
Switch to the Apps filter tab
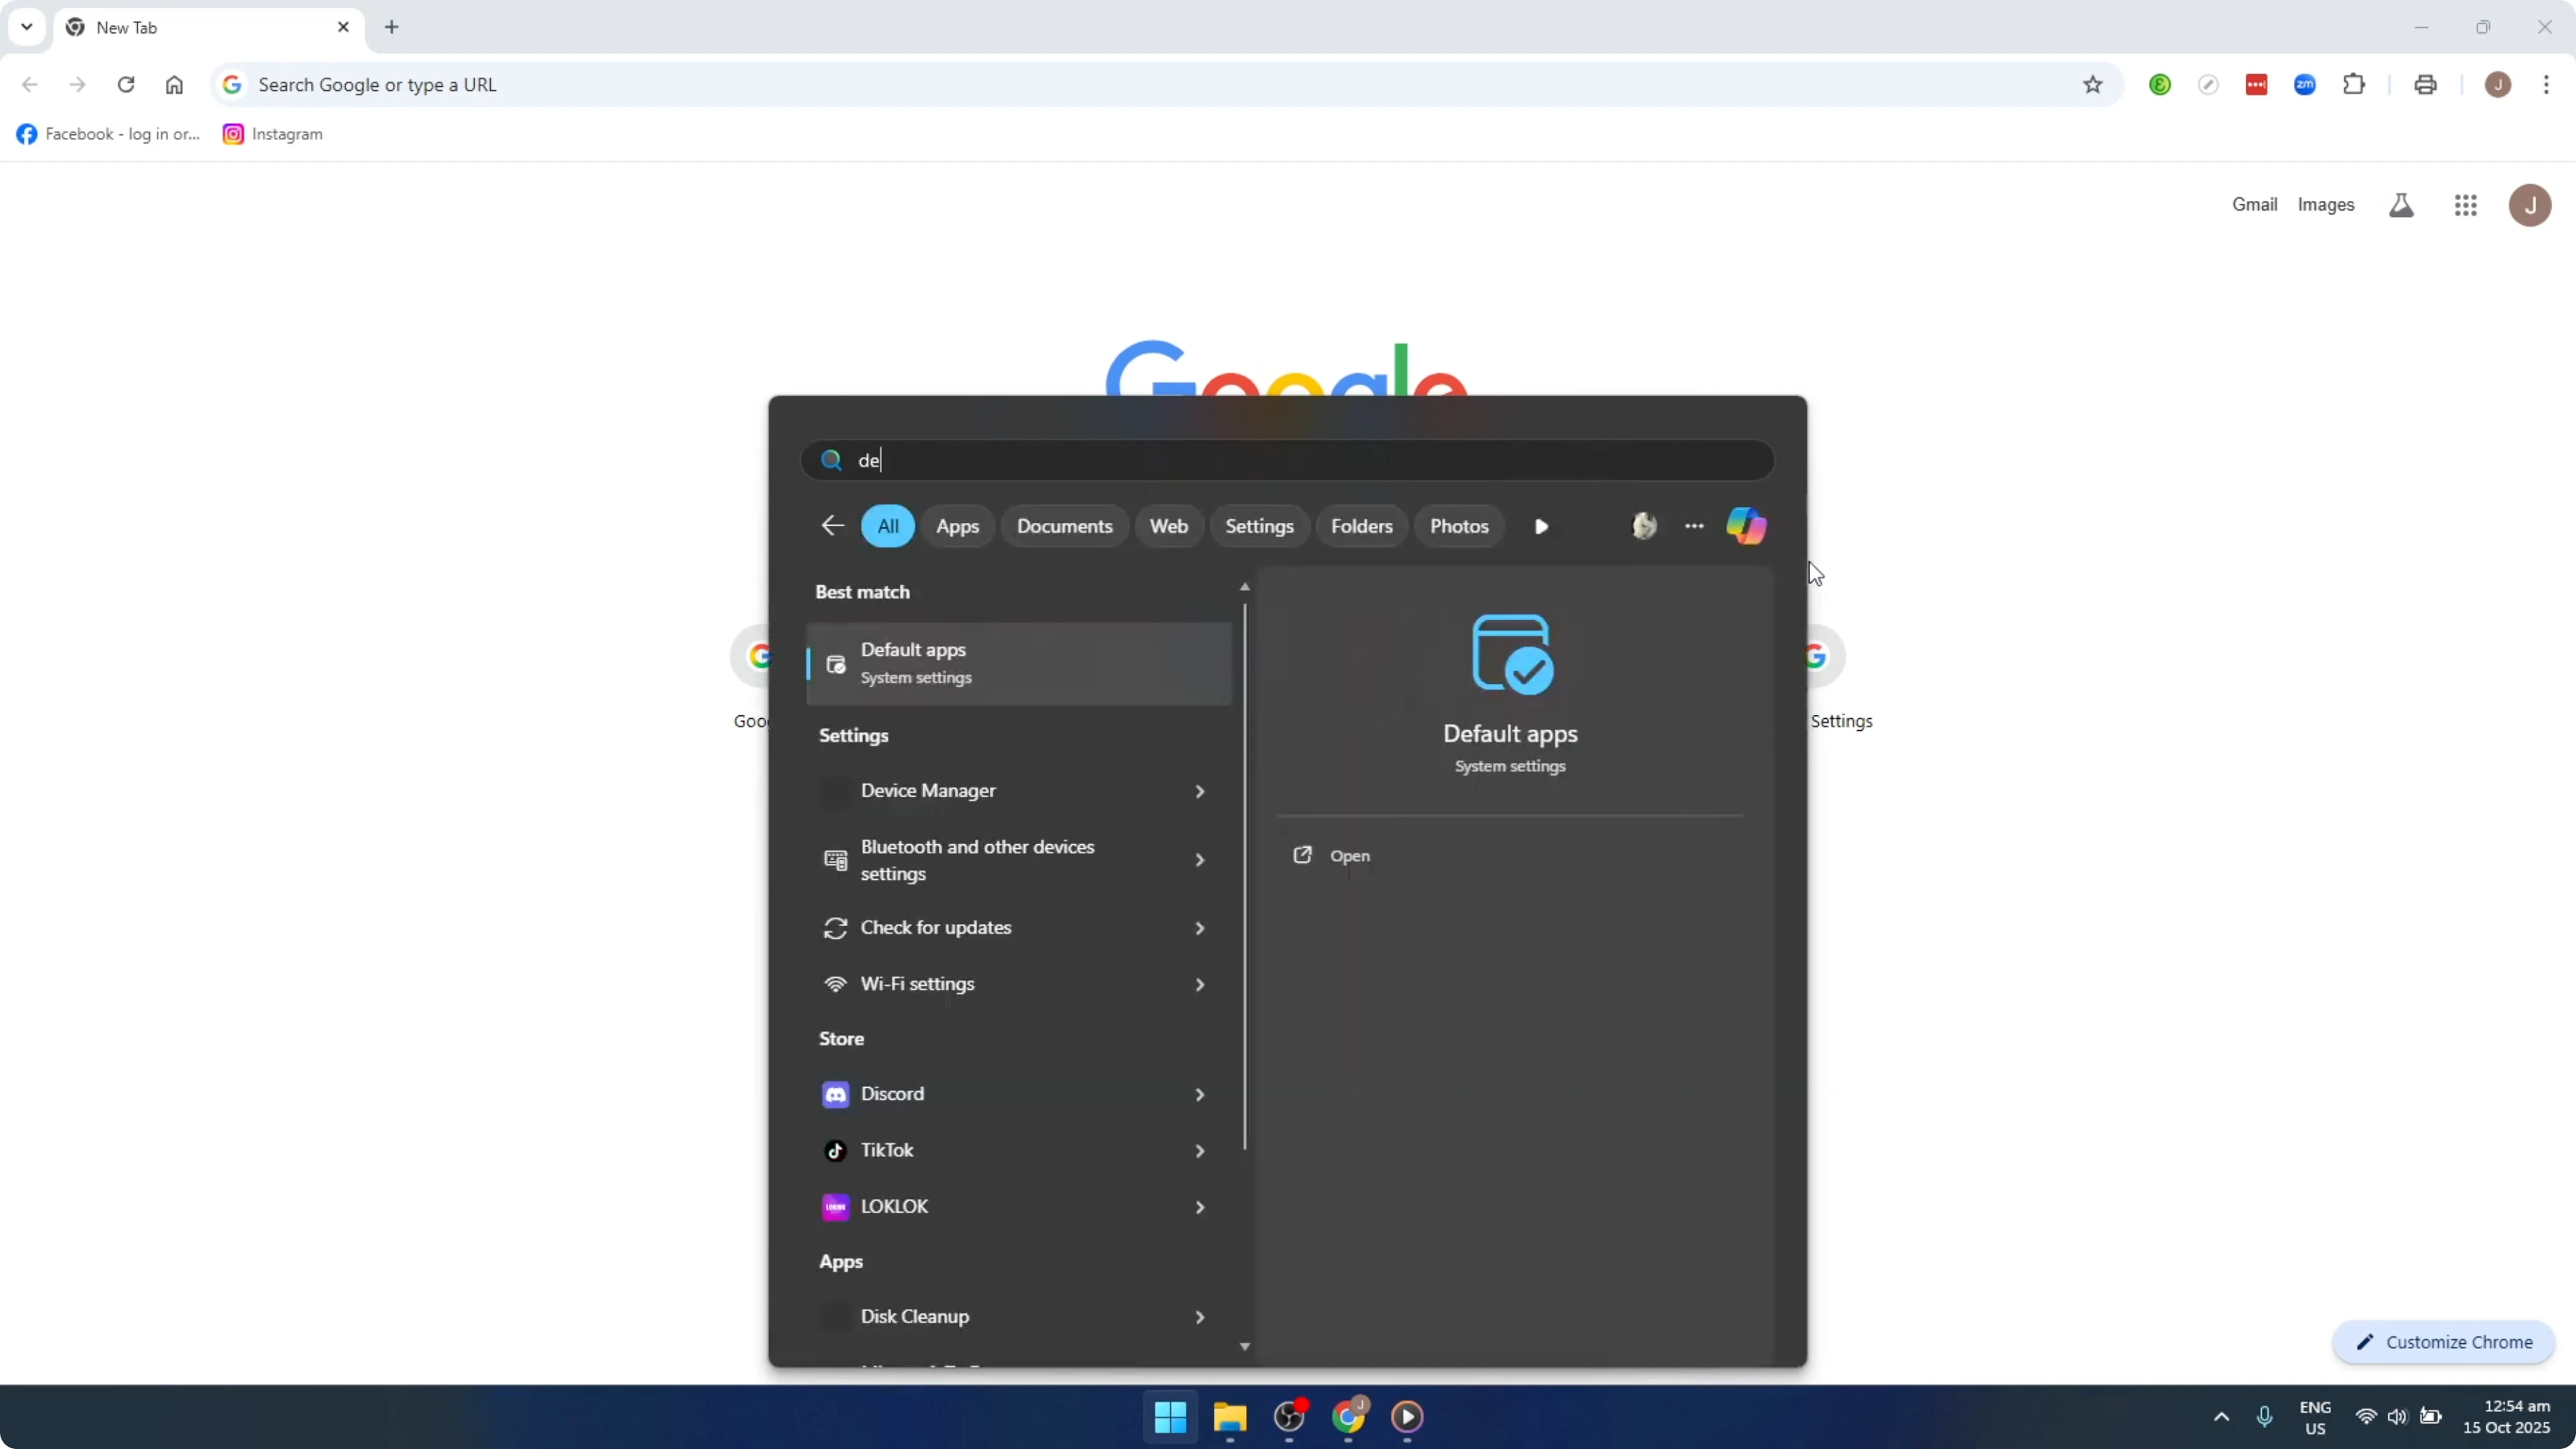957,526
